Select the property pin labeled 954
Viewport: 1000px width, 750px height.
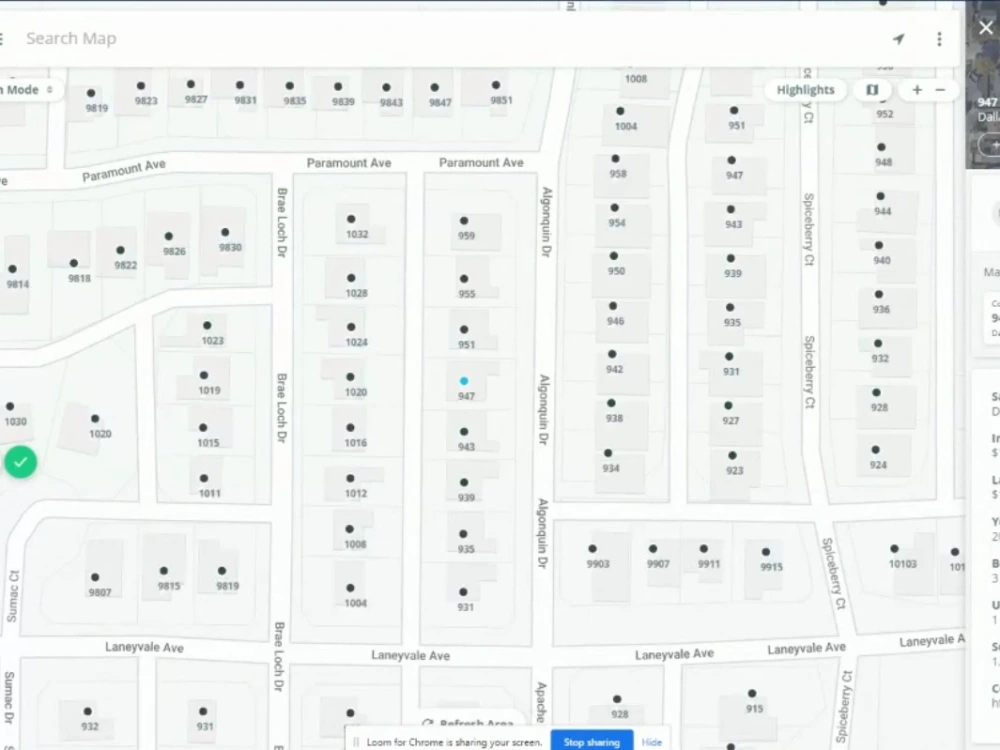tap(615, 207)
